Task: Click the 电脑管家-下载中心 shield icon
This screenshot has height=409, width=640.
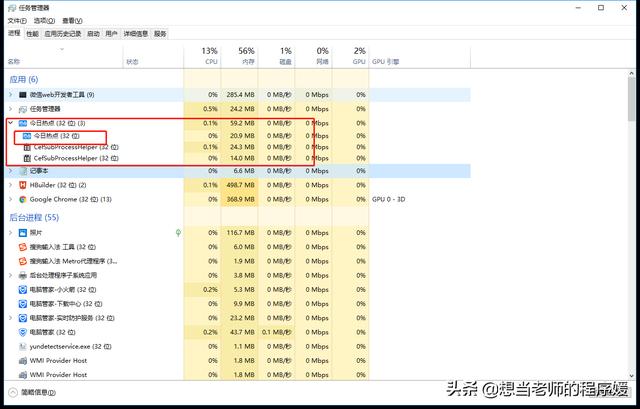Action: [x=23, y=304]
